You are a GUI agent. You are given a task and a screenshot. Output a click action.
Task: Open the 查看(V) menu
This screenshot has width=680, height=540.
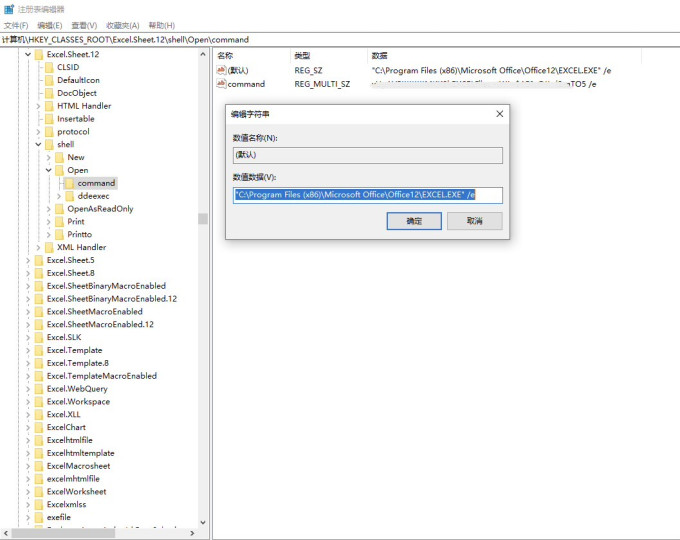[84, 26]
